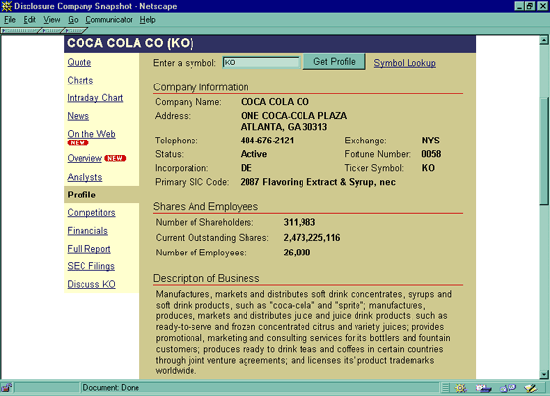Open the SEC Filings link

point(91,266)
